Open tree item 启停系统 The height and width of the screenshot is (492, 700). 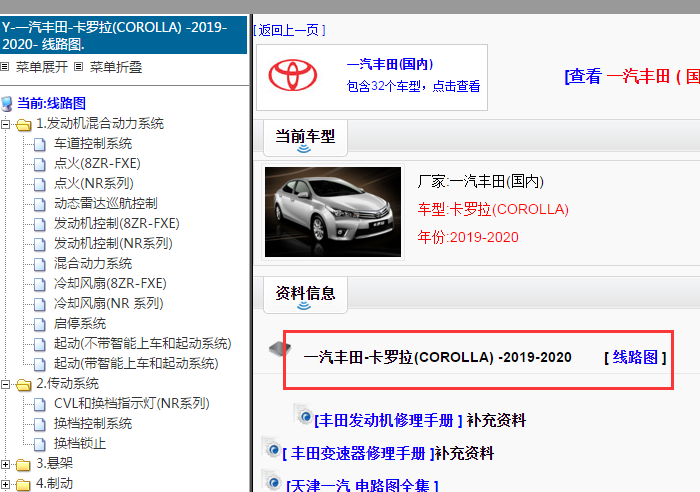(x=80, y=324)
